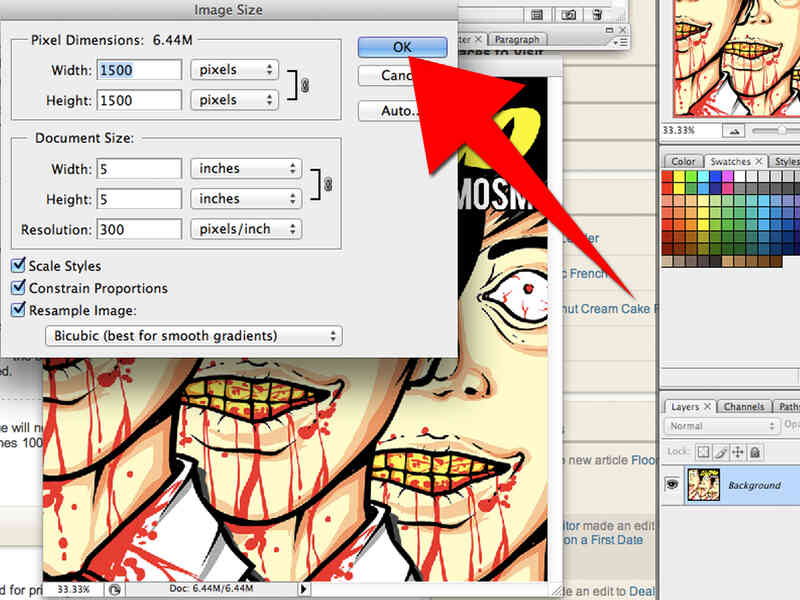
Task: Click the status bar 33.33% zoom field
Action: point(73,589)
